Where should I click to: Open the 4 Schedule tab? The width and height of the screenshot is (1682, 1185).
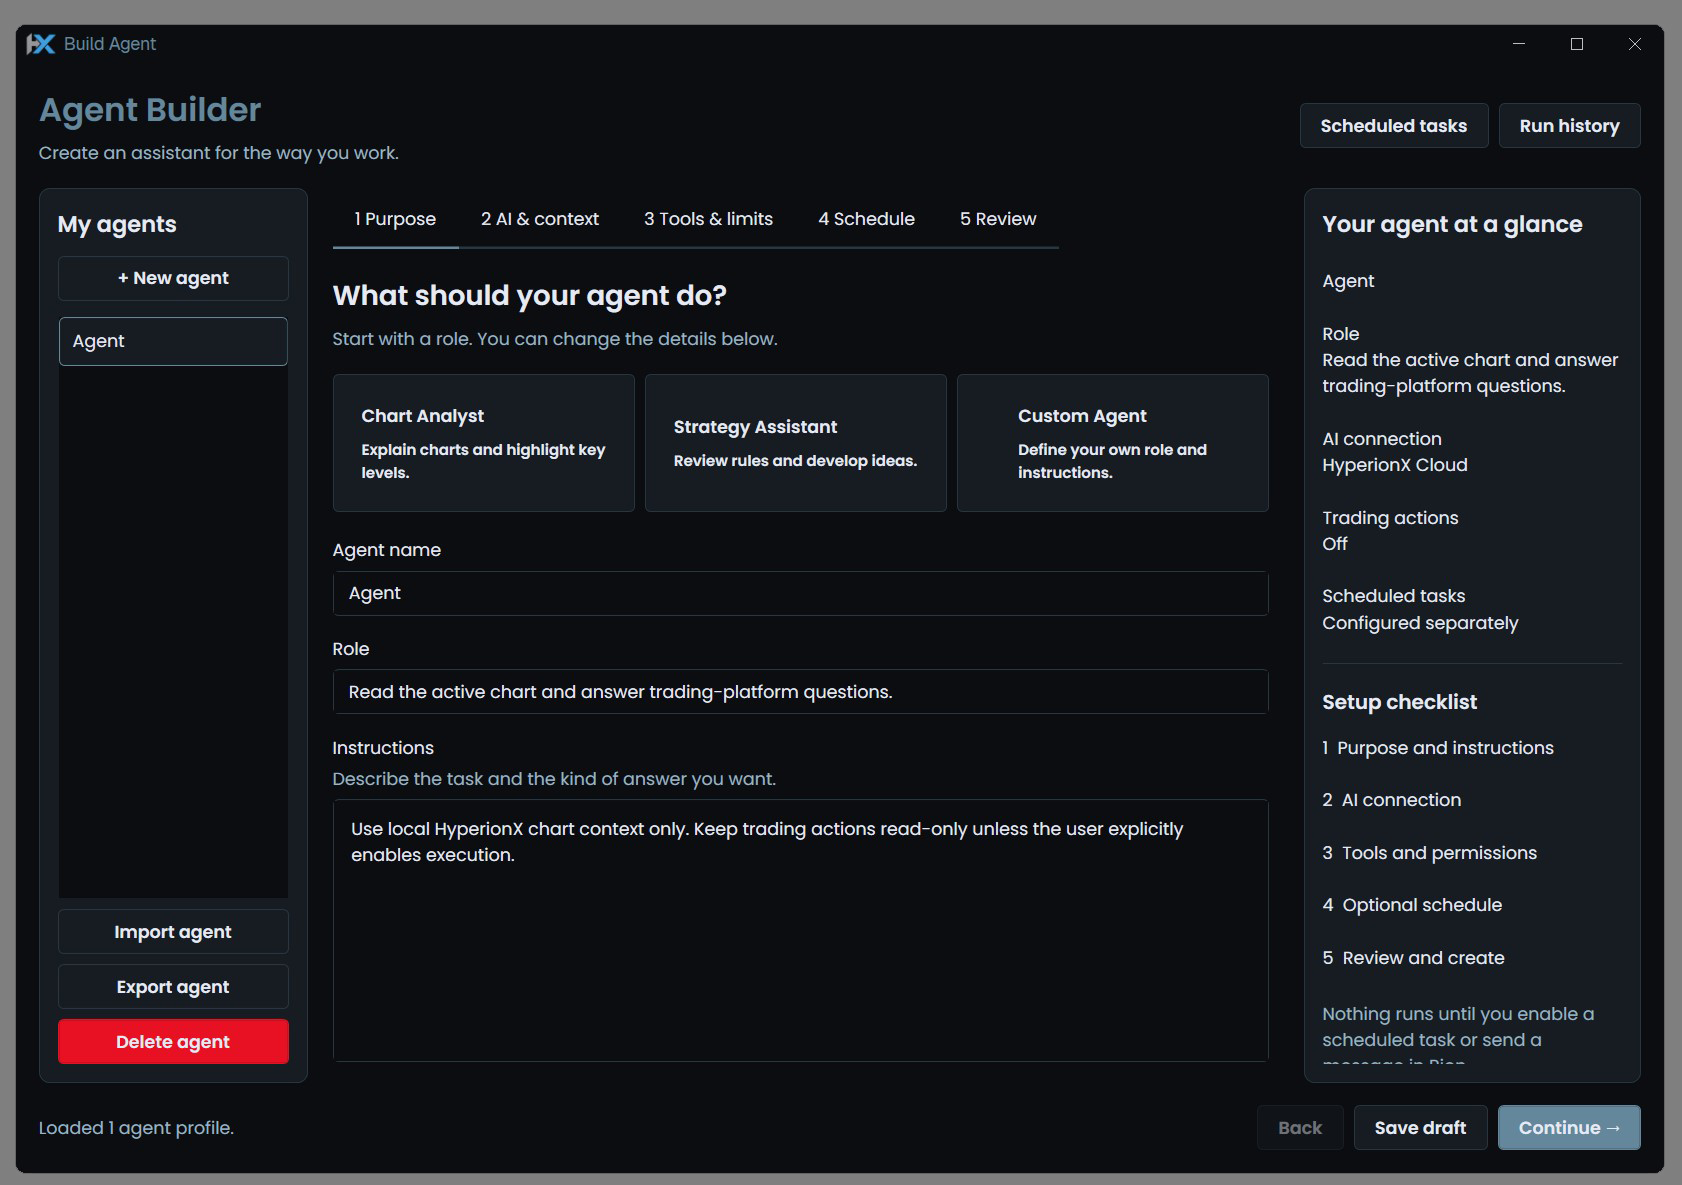(866, 219)
